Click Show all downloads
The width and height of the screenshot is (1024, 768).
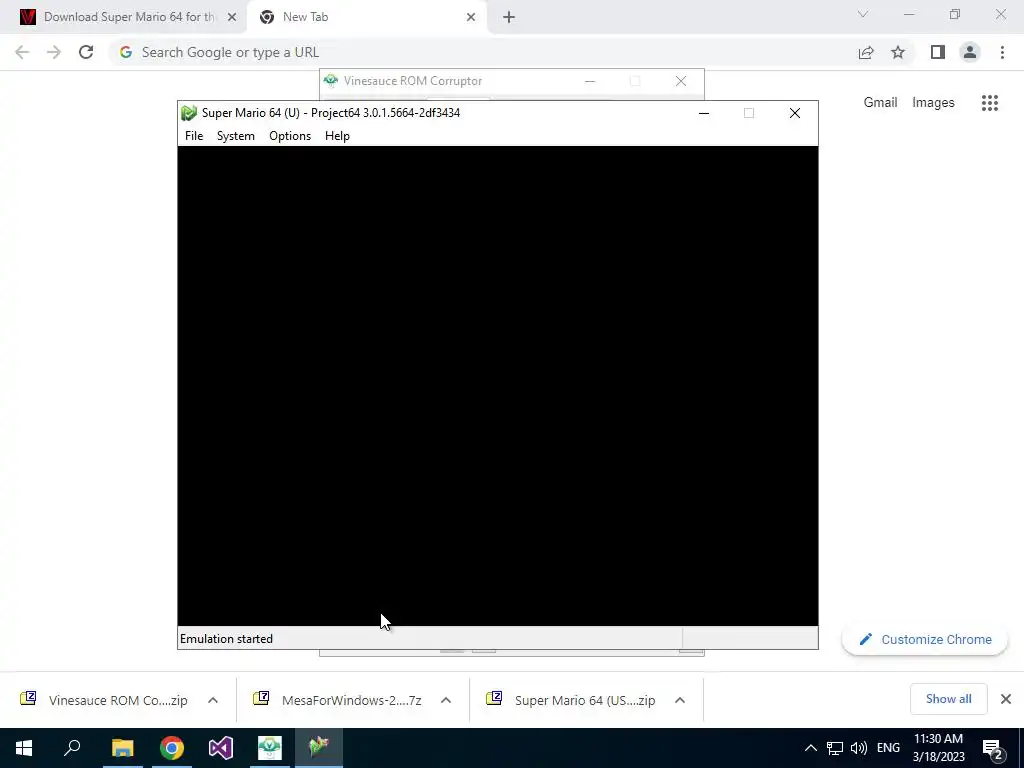[x=948, y=699]
